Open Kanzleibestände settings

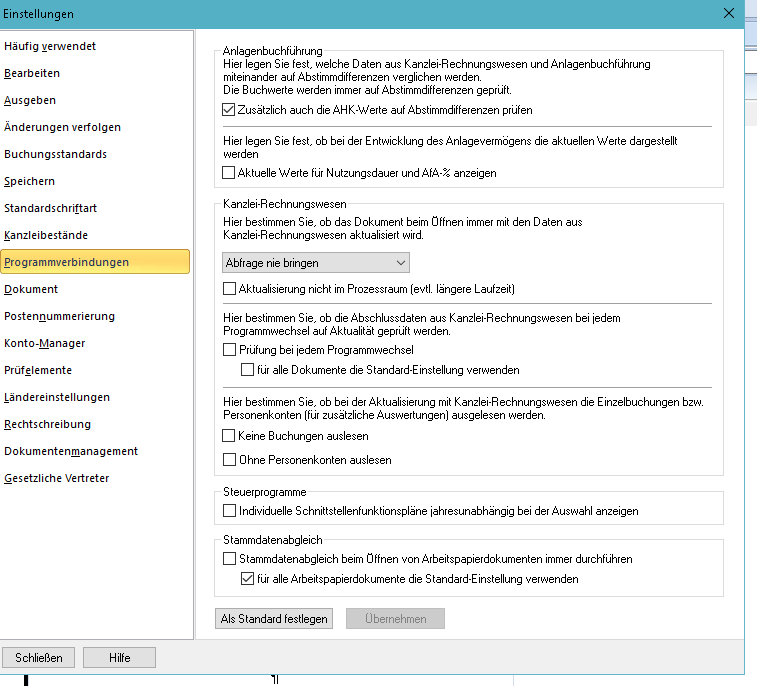[46, 236]
